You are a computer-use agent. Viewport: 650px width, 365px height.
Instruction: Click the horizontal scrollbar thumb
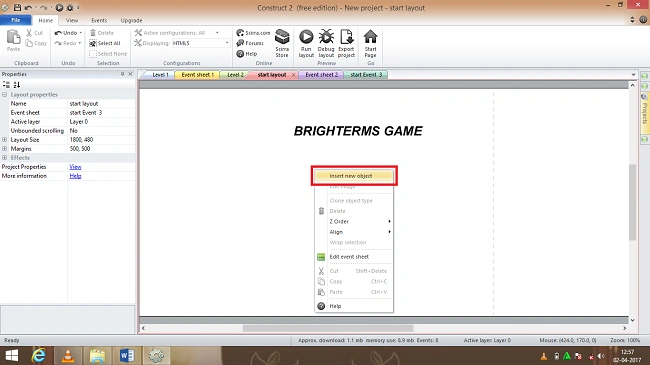(328, 328)
